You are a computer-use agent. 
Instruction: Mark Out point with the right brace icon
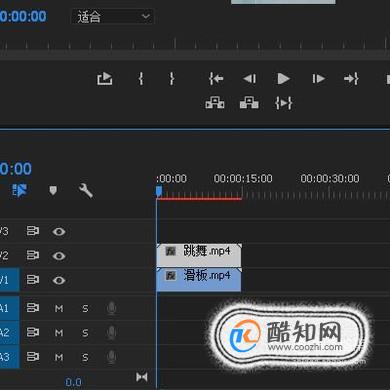[172, 79]
